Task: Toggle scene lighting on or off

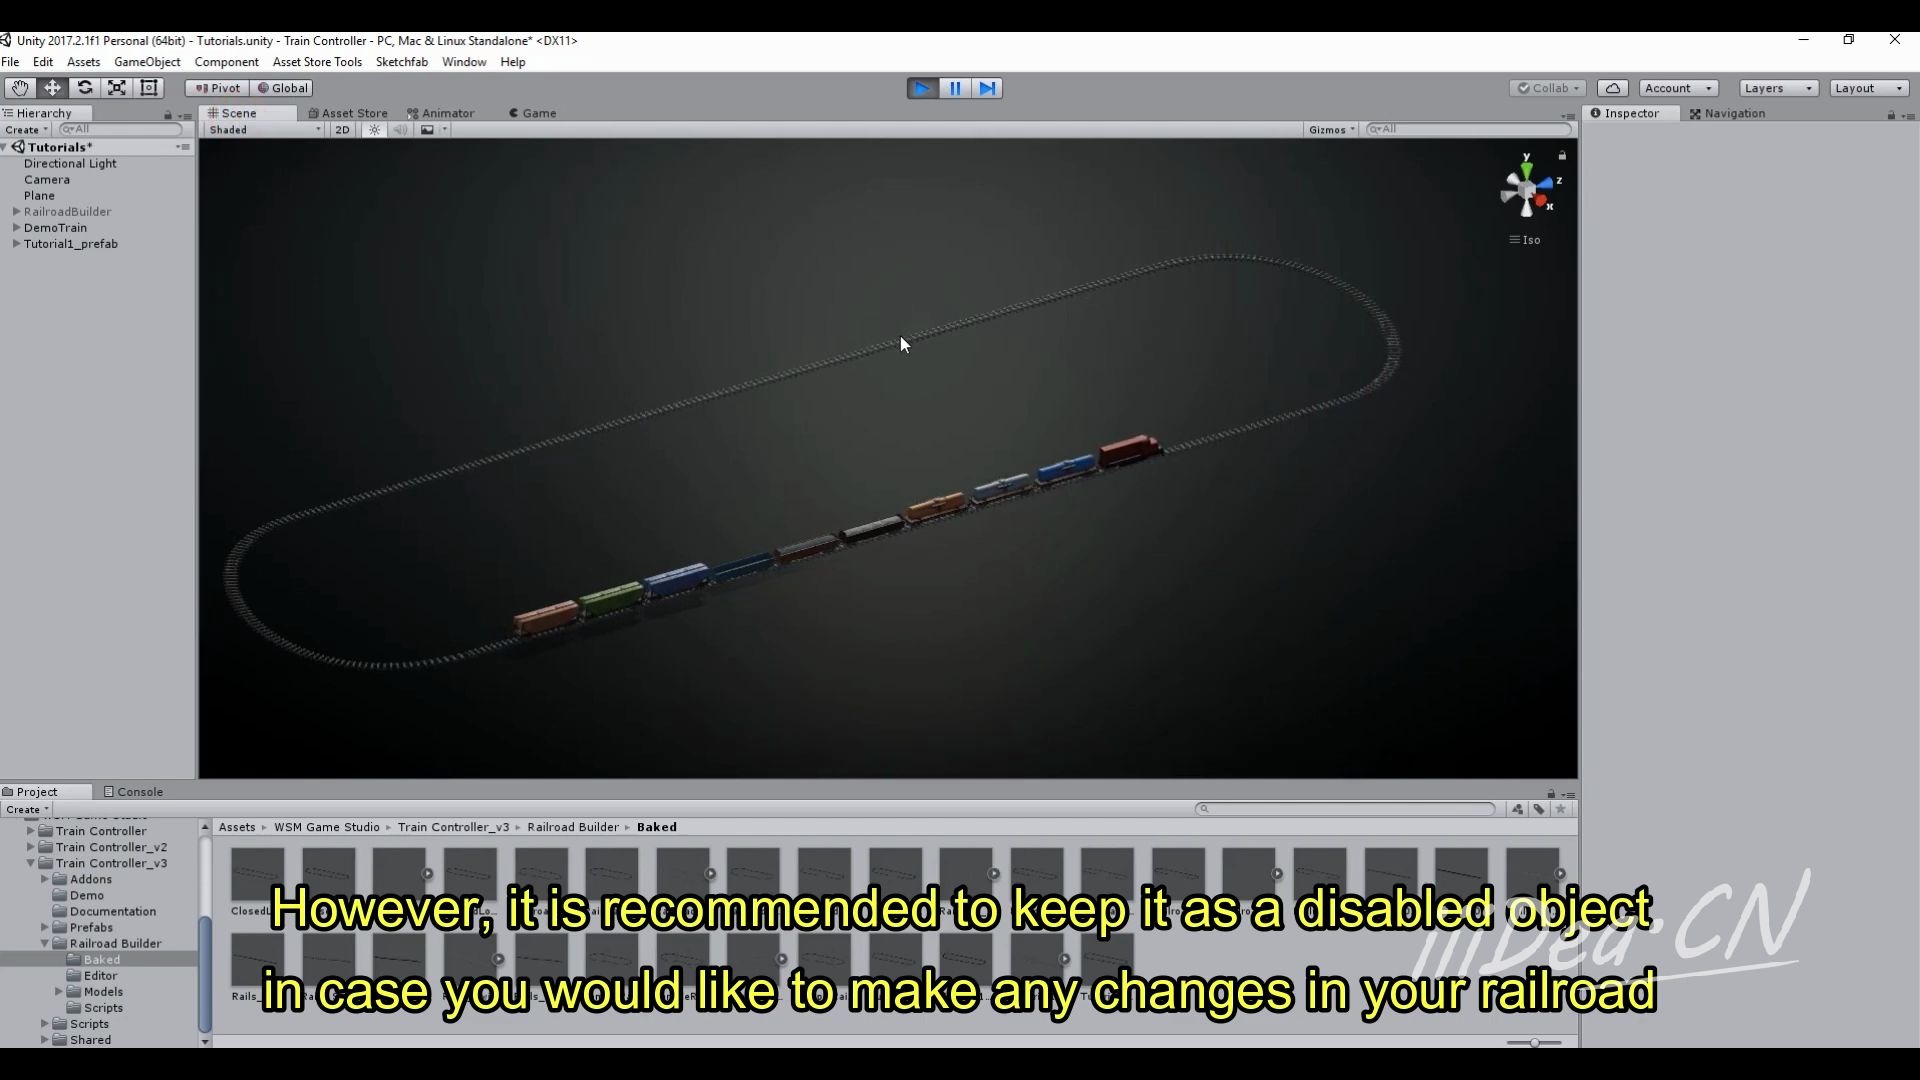Action: (x=373, y=130)
